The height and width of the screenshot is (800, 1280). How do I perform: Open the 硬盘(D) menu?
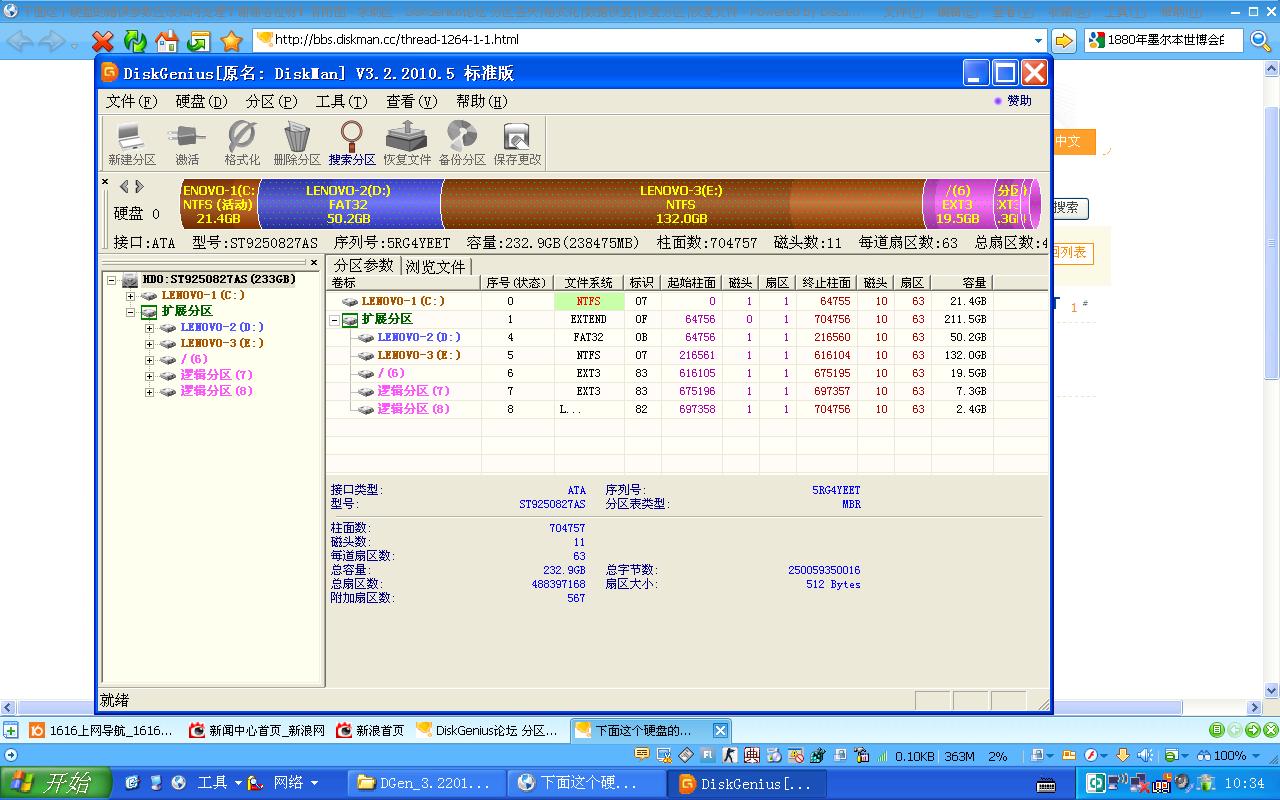tap(201, 101)
